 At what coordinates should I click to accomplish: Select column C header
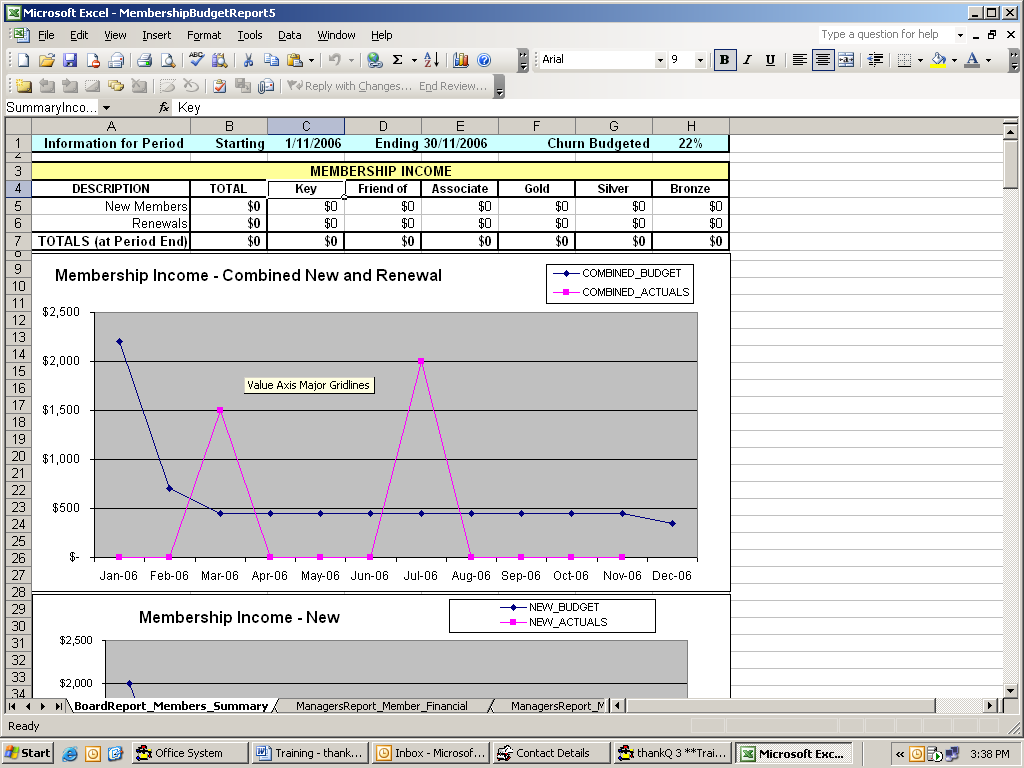pos(306,126)
